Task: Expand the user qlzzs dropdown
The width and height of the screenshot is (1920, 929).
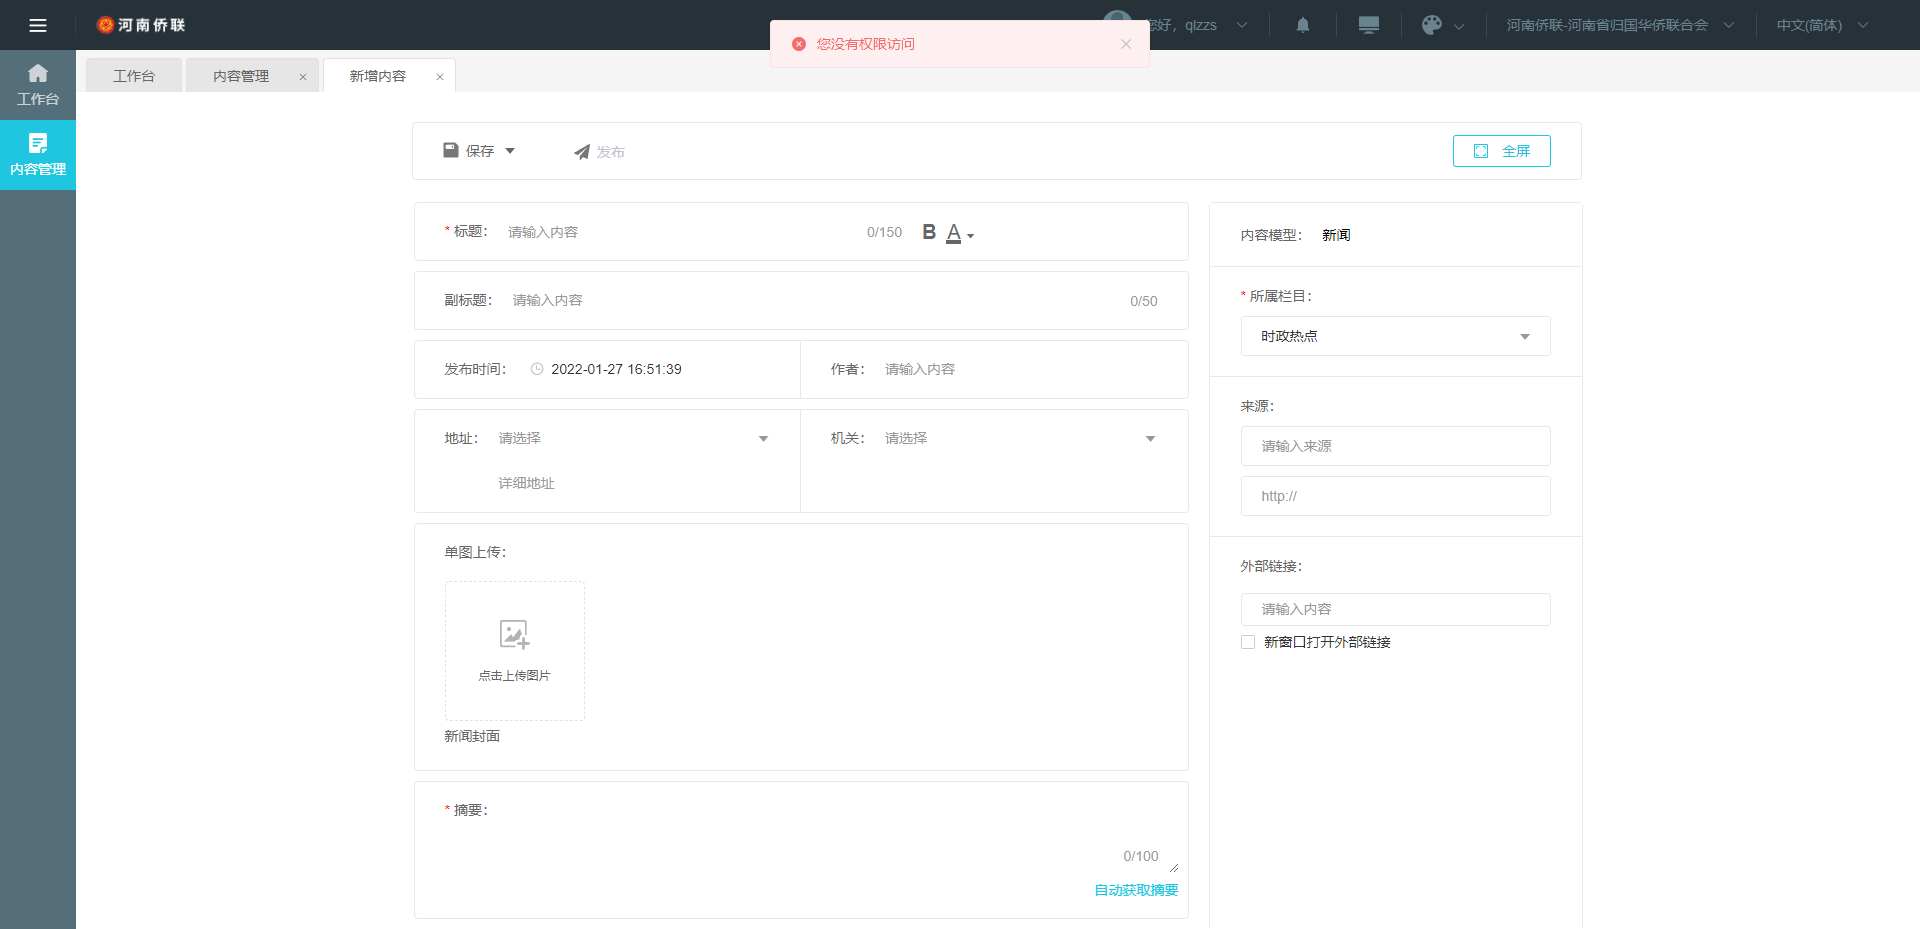Action: pyautogui.click(x=1242, y=25)
